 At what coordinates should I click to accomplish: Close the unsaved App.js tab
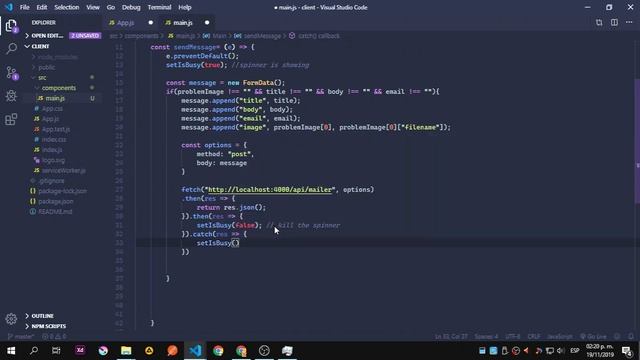click(151, 22)
